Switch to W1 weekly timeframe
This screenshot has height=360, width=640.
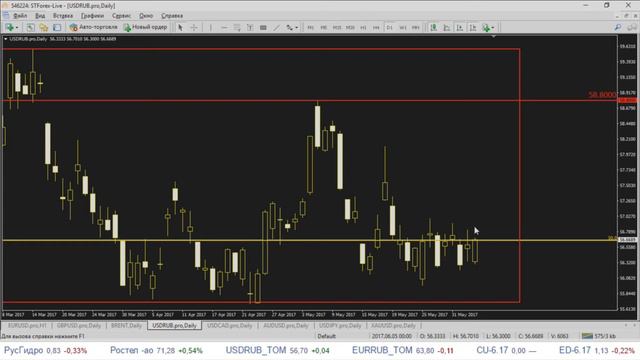[x=403, y=27]
